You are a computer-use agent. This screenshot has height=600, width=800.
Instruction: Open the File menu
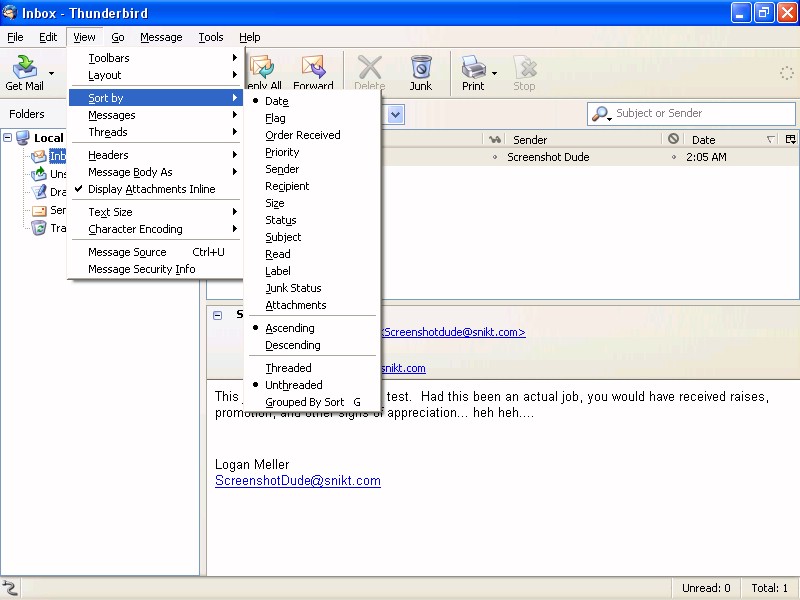15,37
